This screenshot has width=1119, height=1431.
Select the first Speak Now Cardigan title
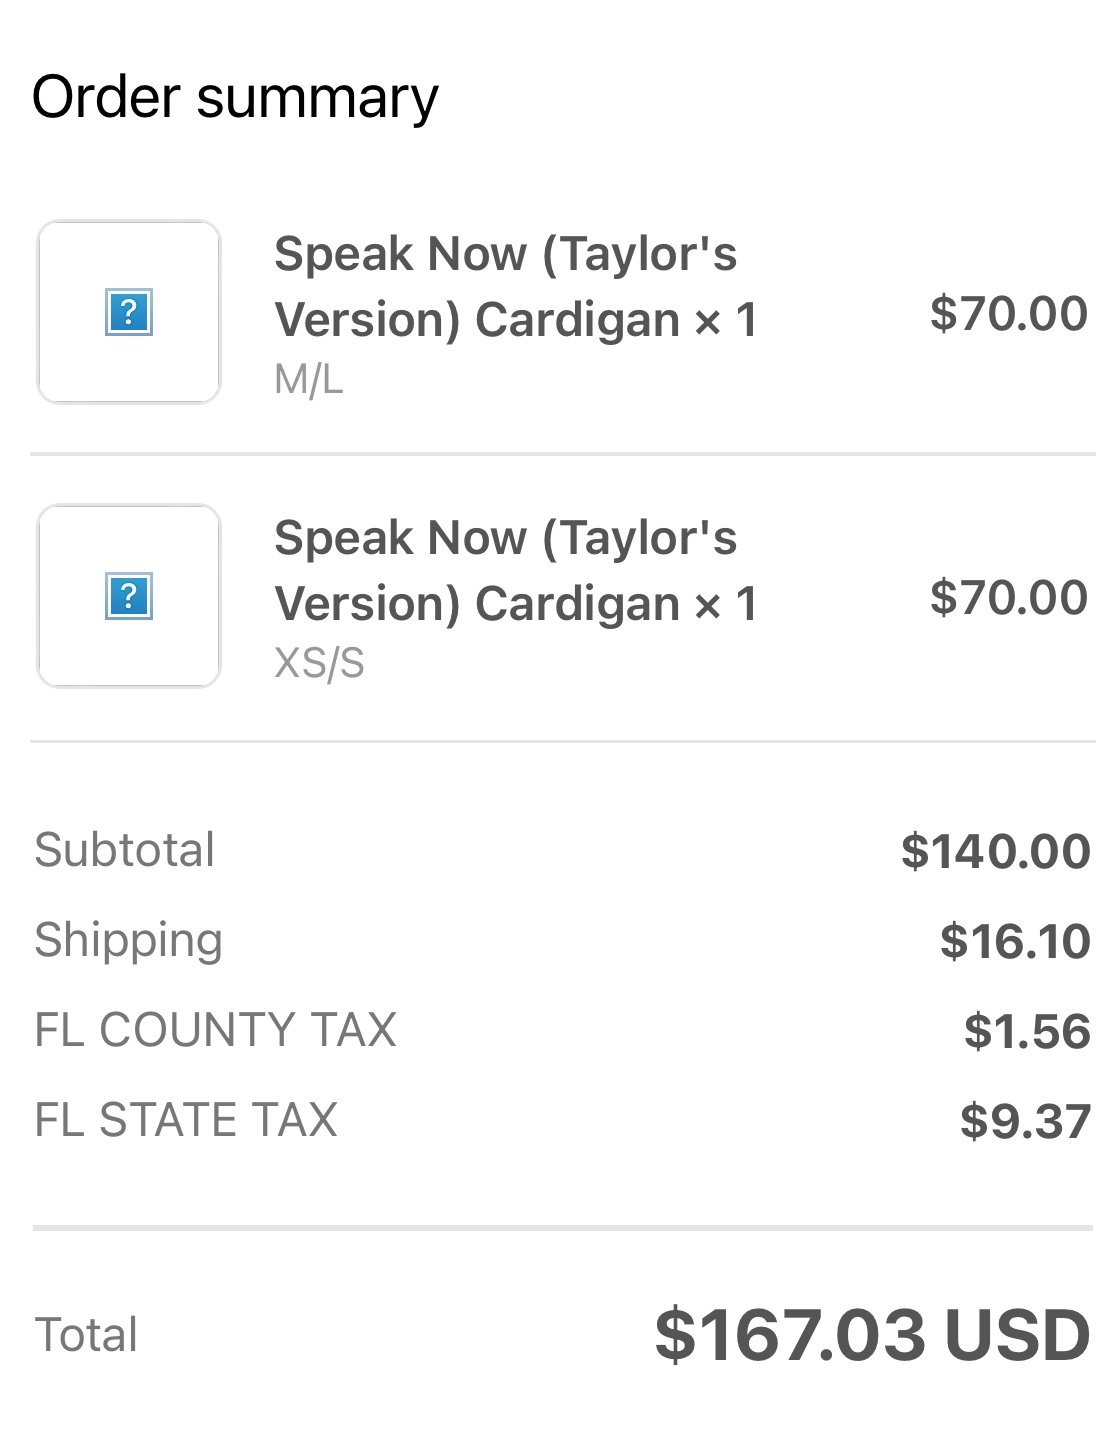(516, 287)
